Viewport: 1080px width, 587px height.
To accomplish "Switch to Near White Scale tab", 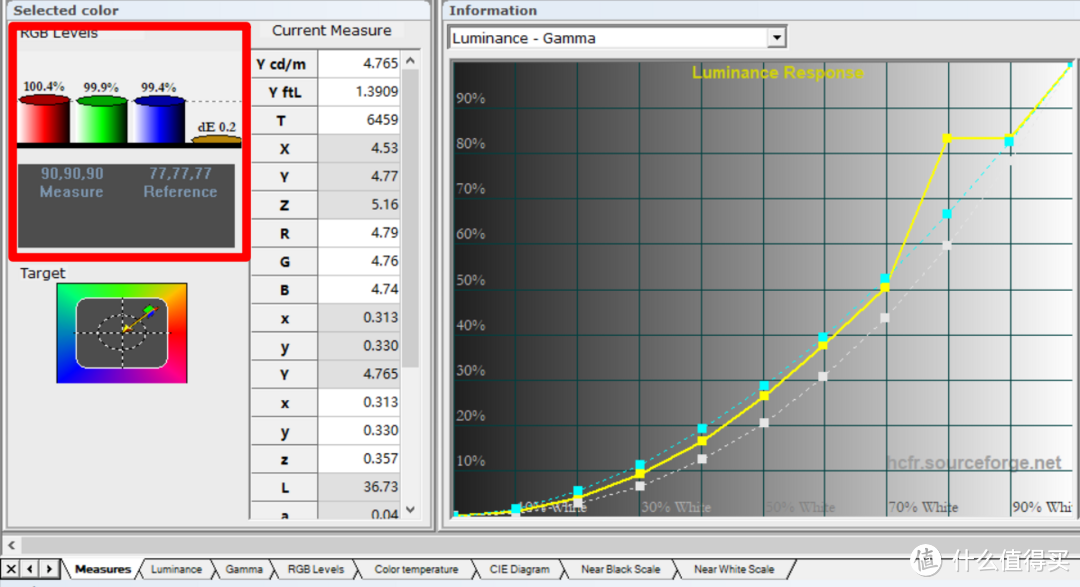I will (x=734, y=569).
